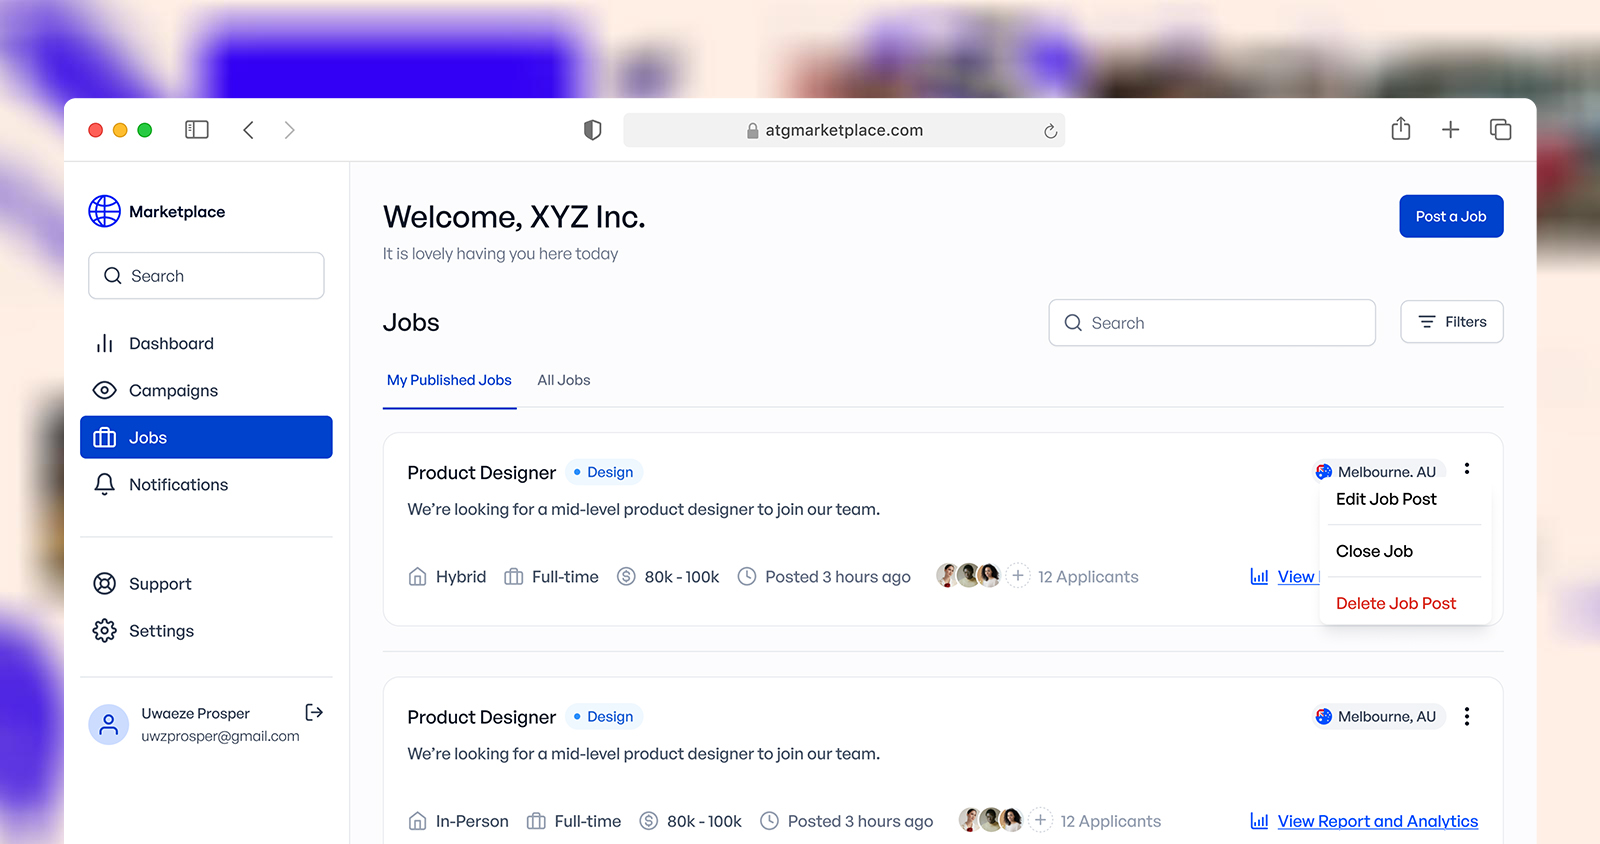Screen dimensions: 1600x844
Task: Select Edit Job Post option
Action: click(x=1386, y=499)
